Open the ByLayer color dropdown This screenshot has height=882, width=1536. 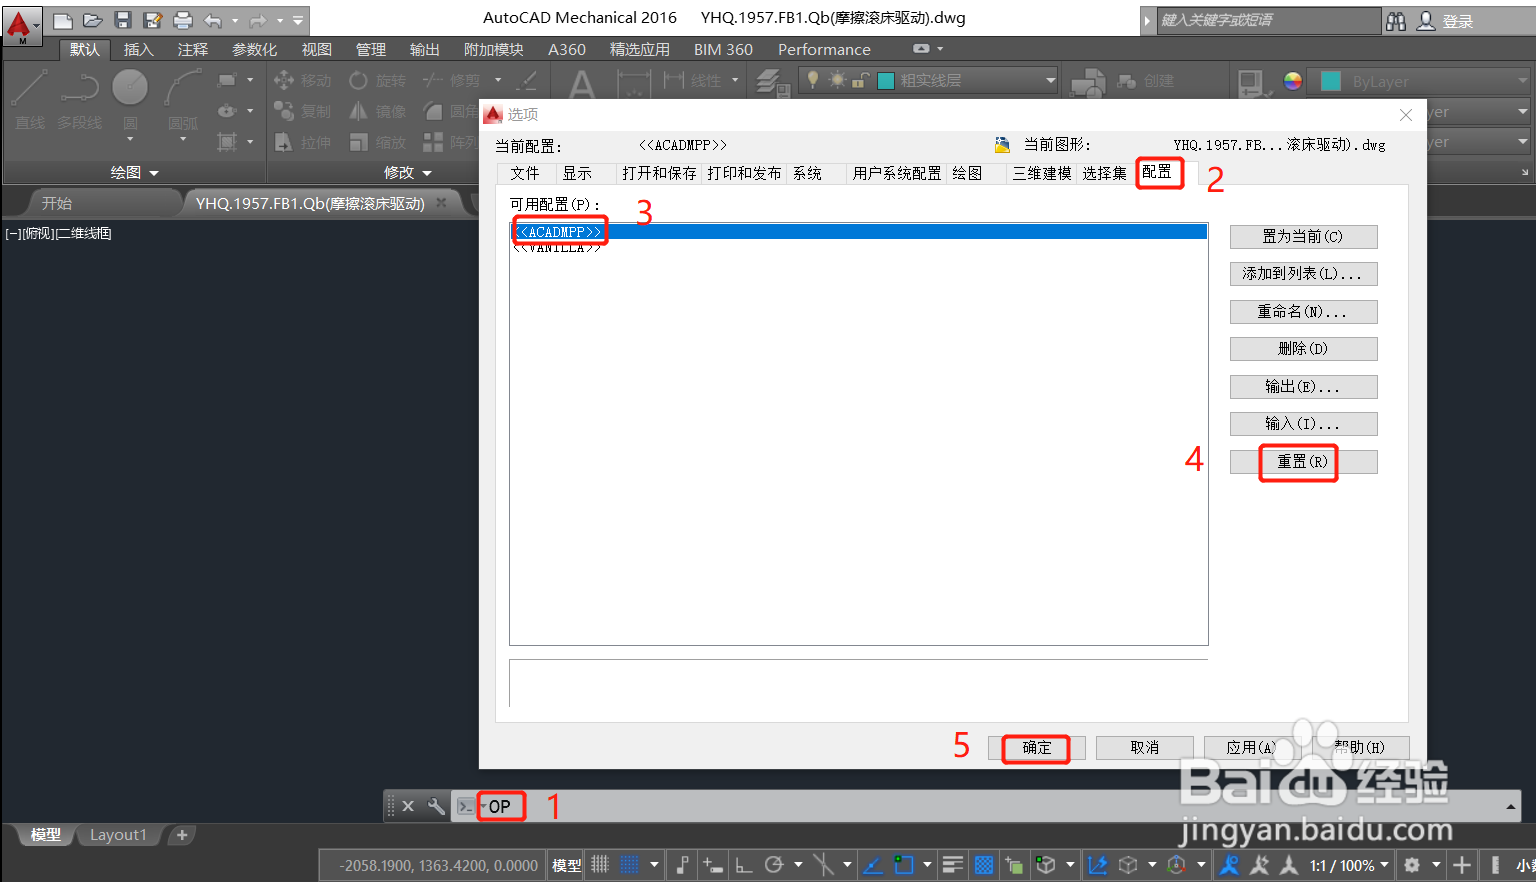[x=1523, y=81]
